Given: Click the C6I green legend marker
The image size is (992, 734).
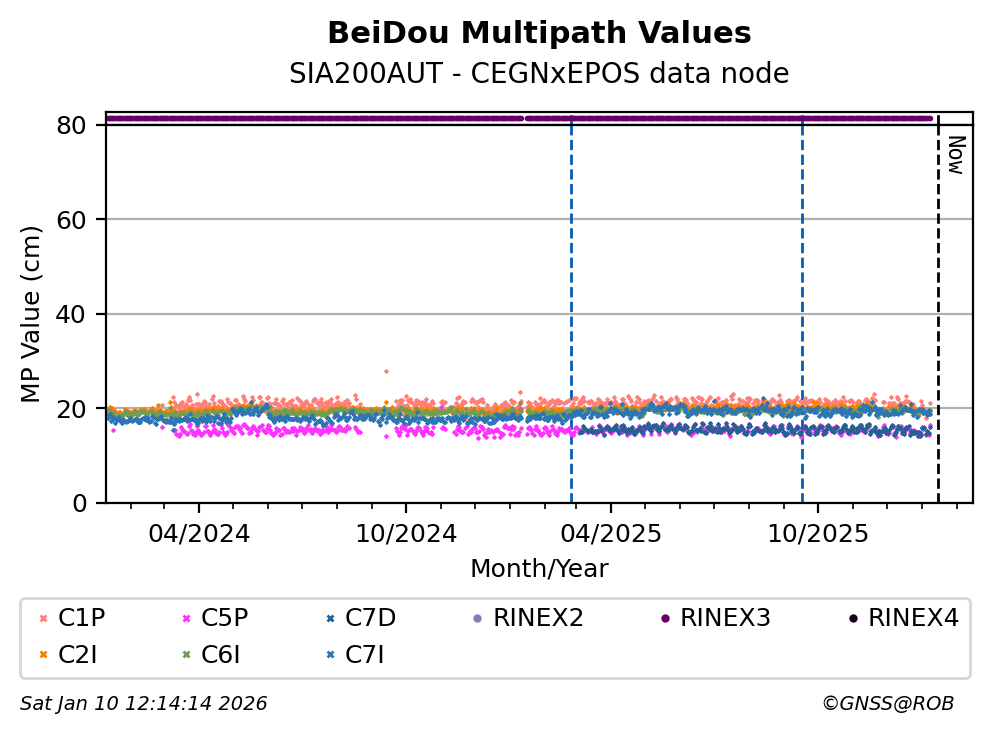Looking at the screenshot, I should point(185,656).
